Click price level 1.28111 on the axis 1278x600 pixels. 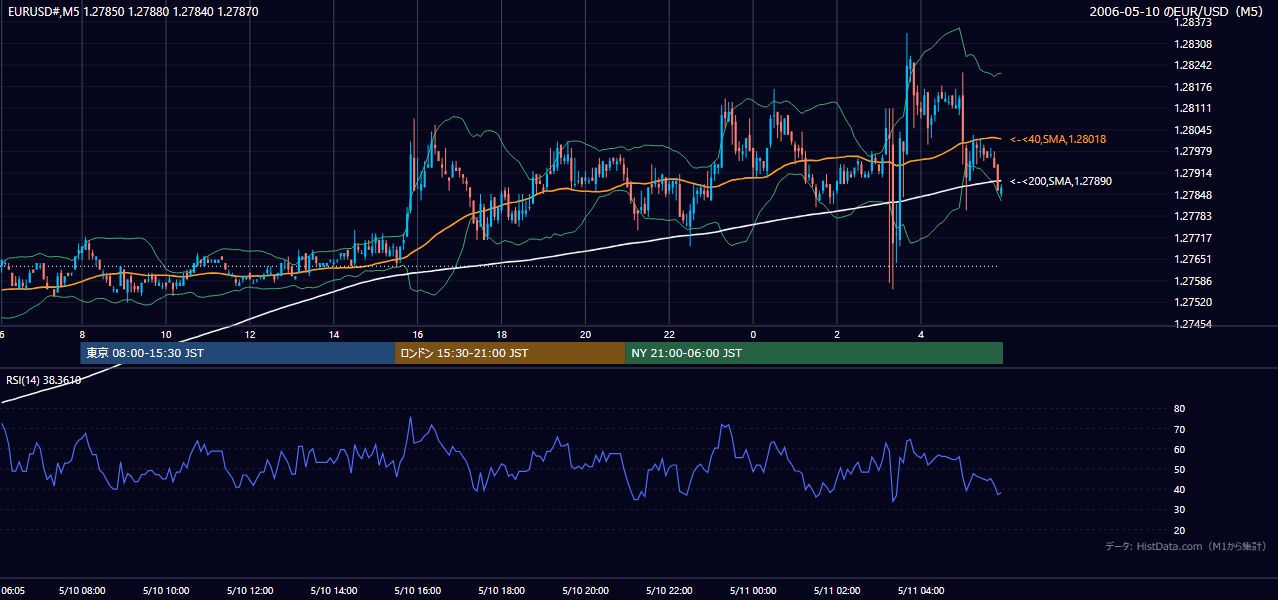(1192, 108)
